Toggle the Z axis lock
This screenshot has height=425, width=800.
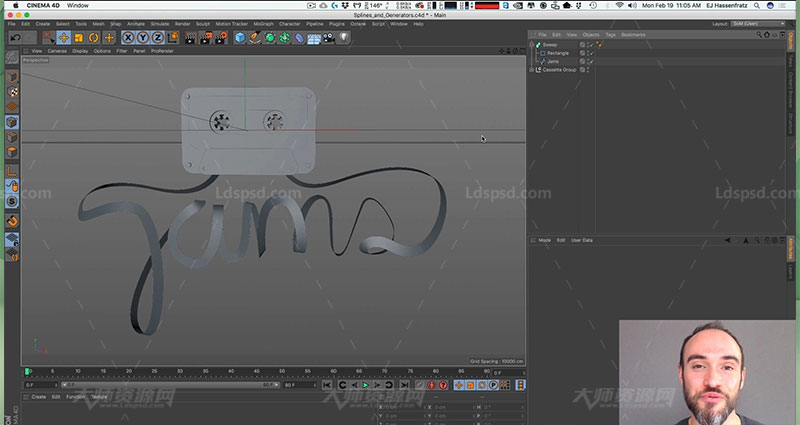click(158, 37)
